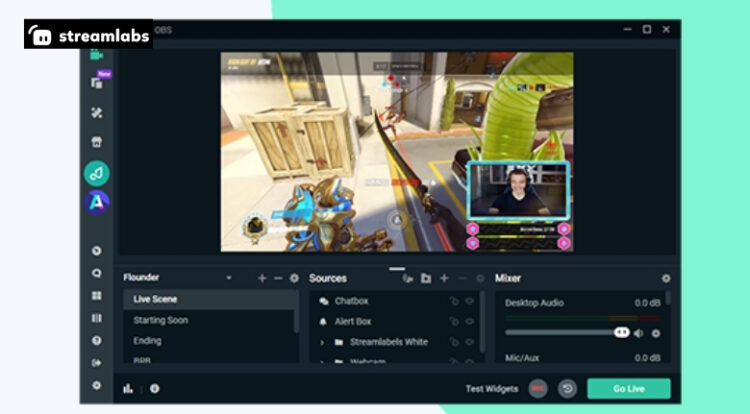The width and height of the screenshot is (750, 414).
Task: Click the Sources list scrollbar
Action: click(x=482, y=321)
